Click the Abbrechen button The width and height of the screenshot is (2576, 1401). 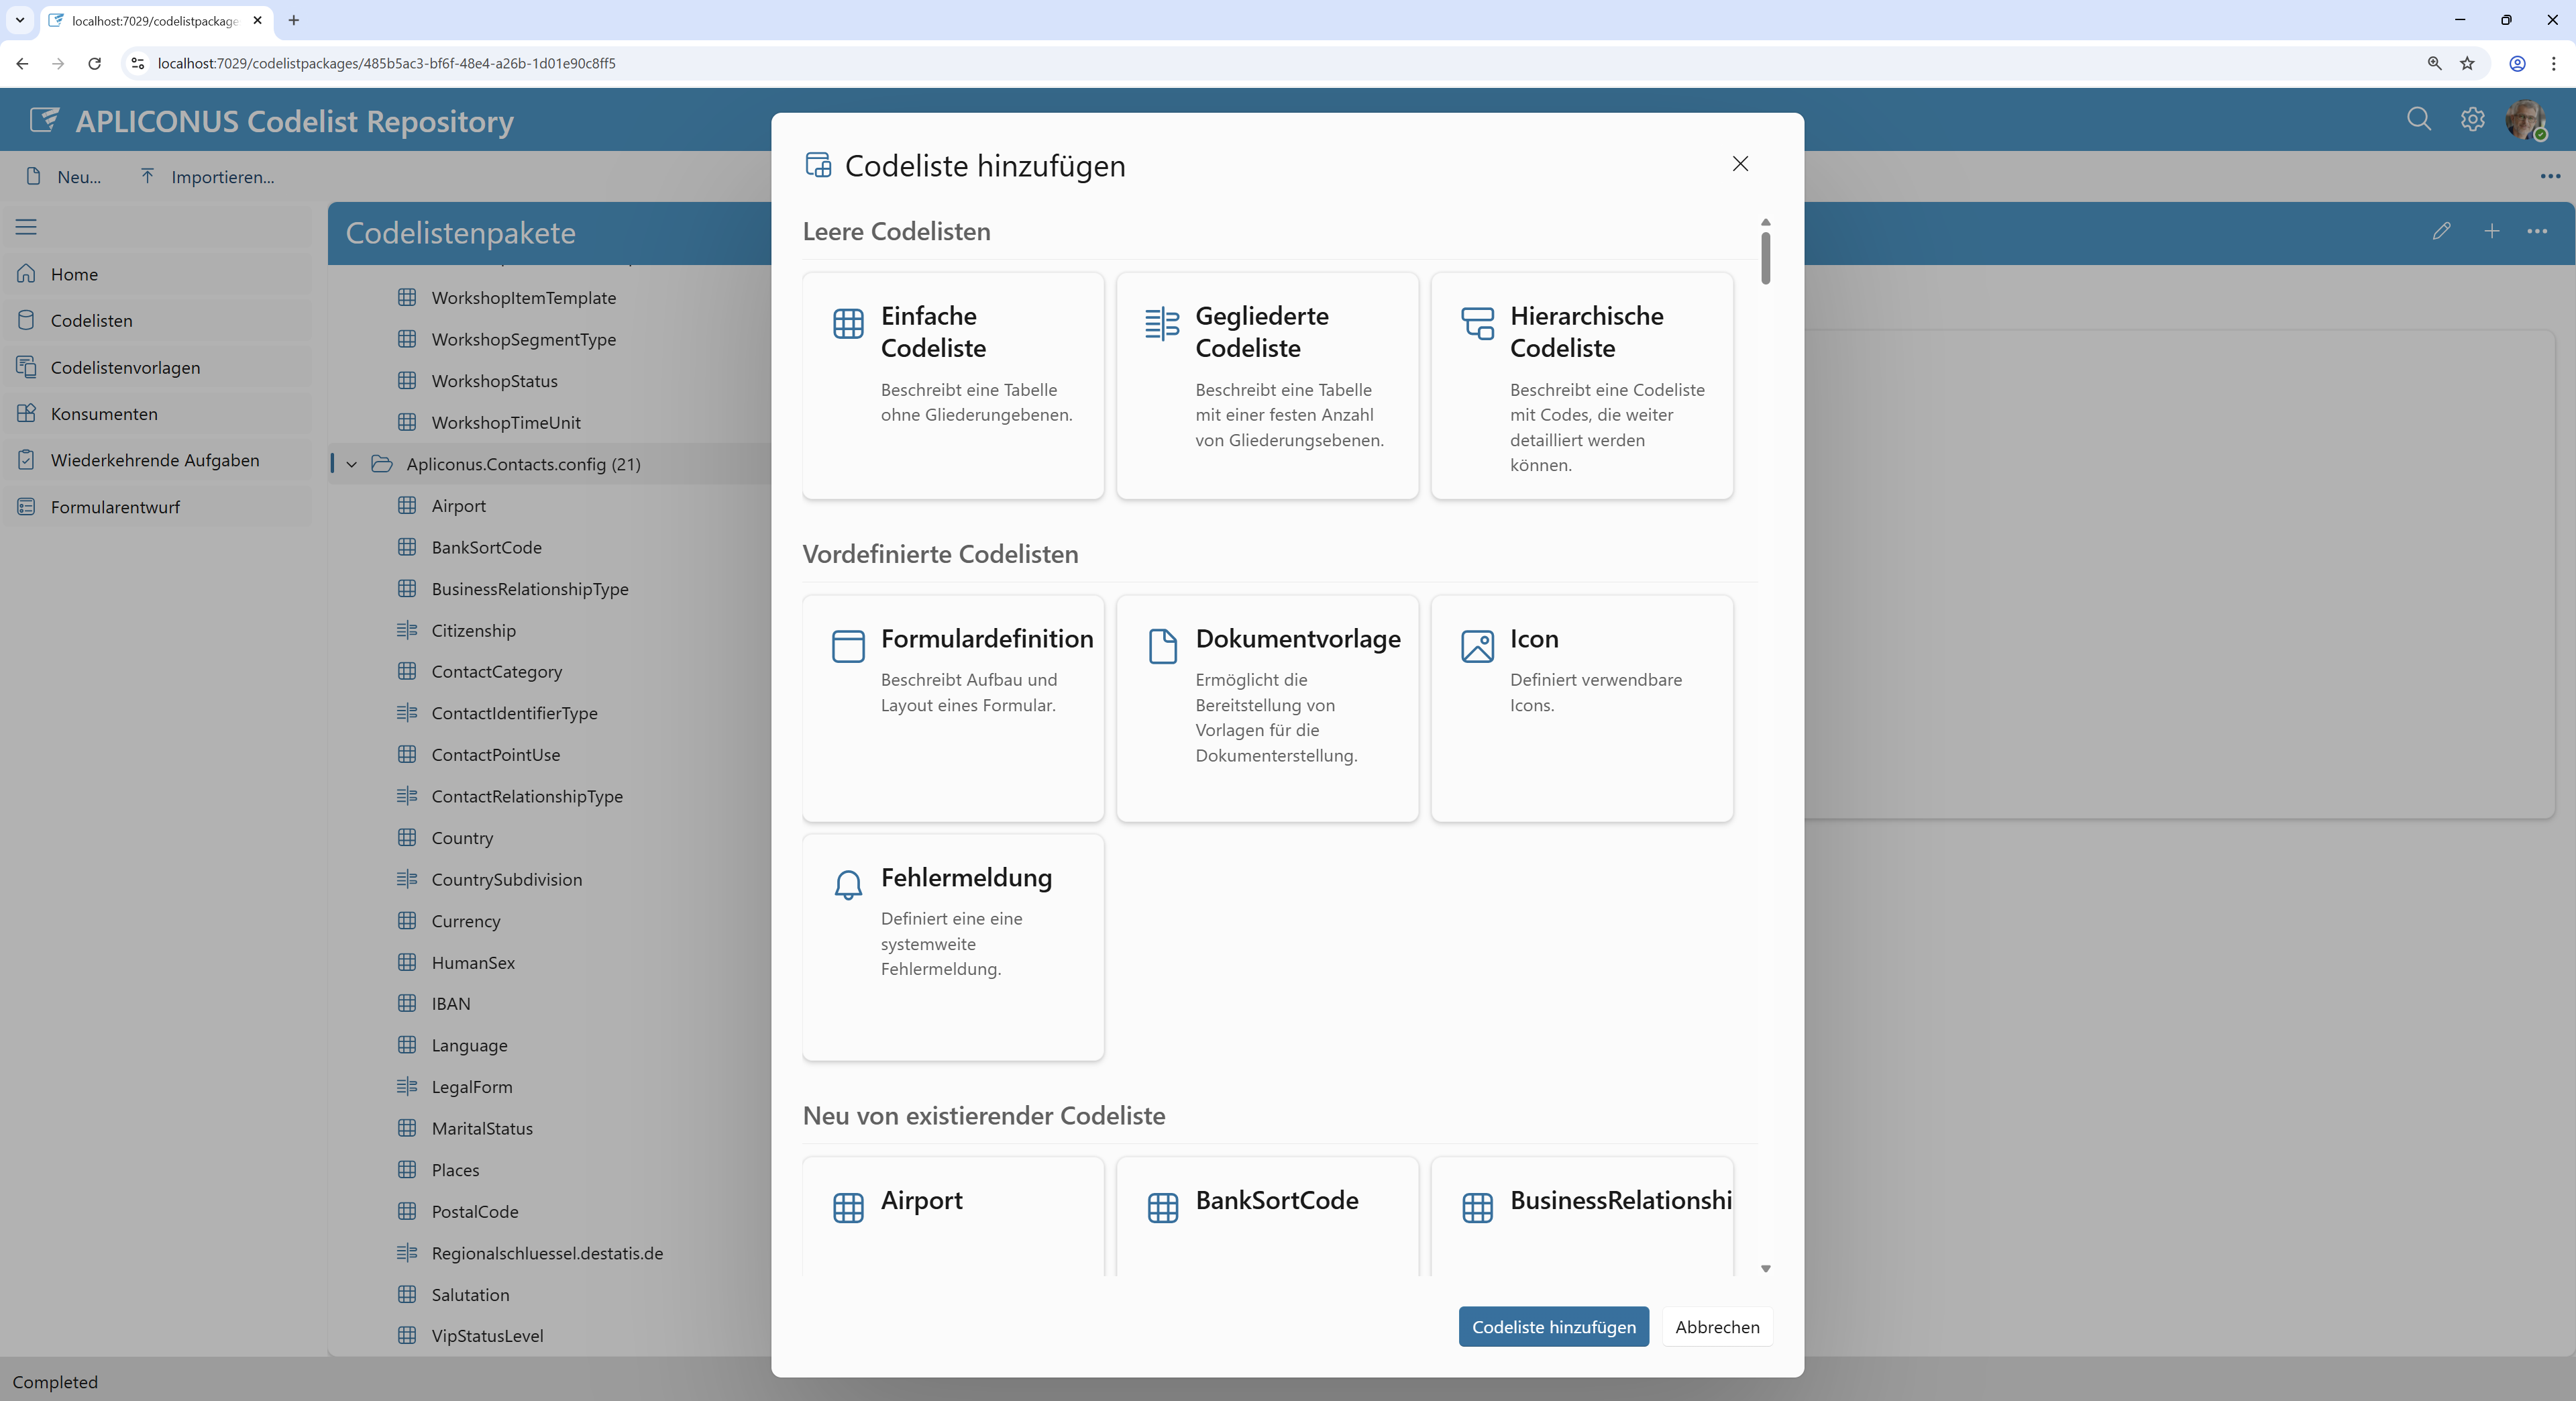tap(1717, 1326)
